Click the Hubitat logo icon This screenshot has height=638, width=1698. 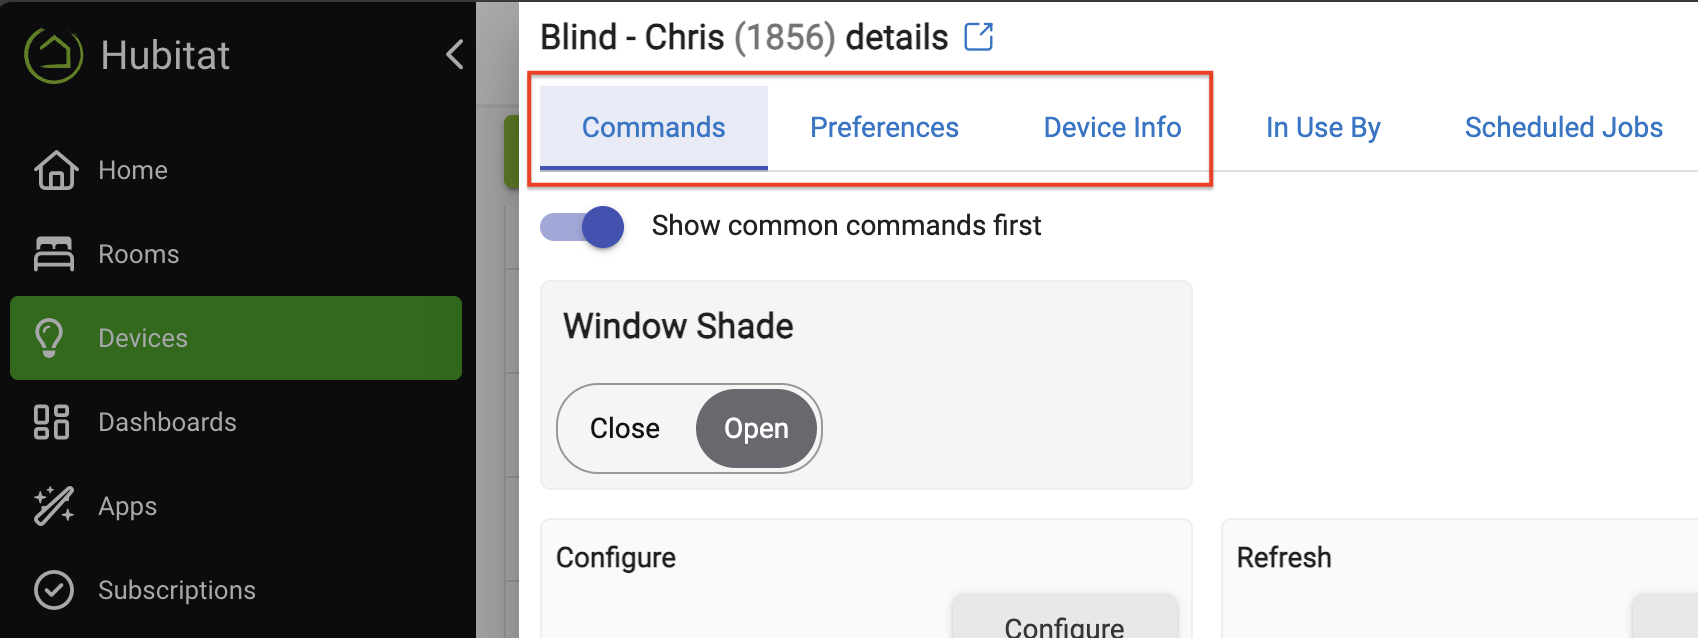[53, 54]
